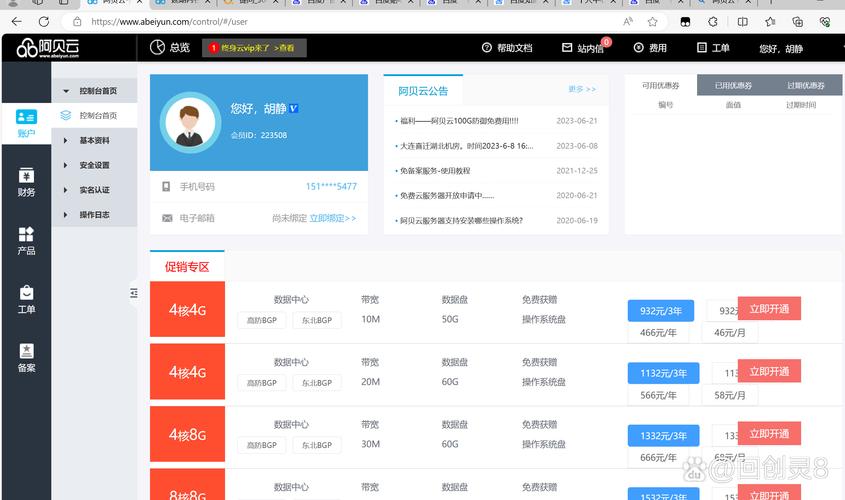Select the 促销专区 tab
The height and width of the screenshot is (500, 845).
pyautogui.click(x=187, y=266)
